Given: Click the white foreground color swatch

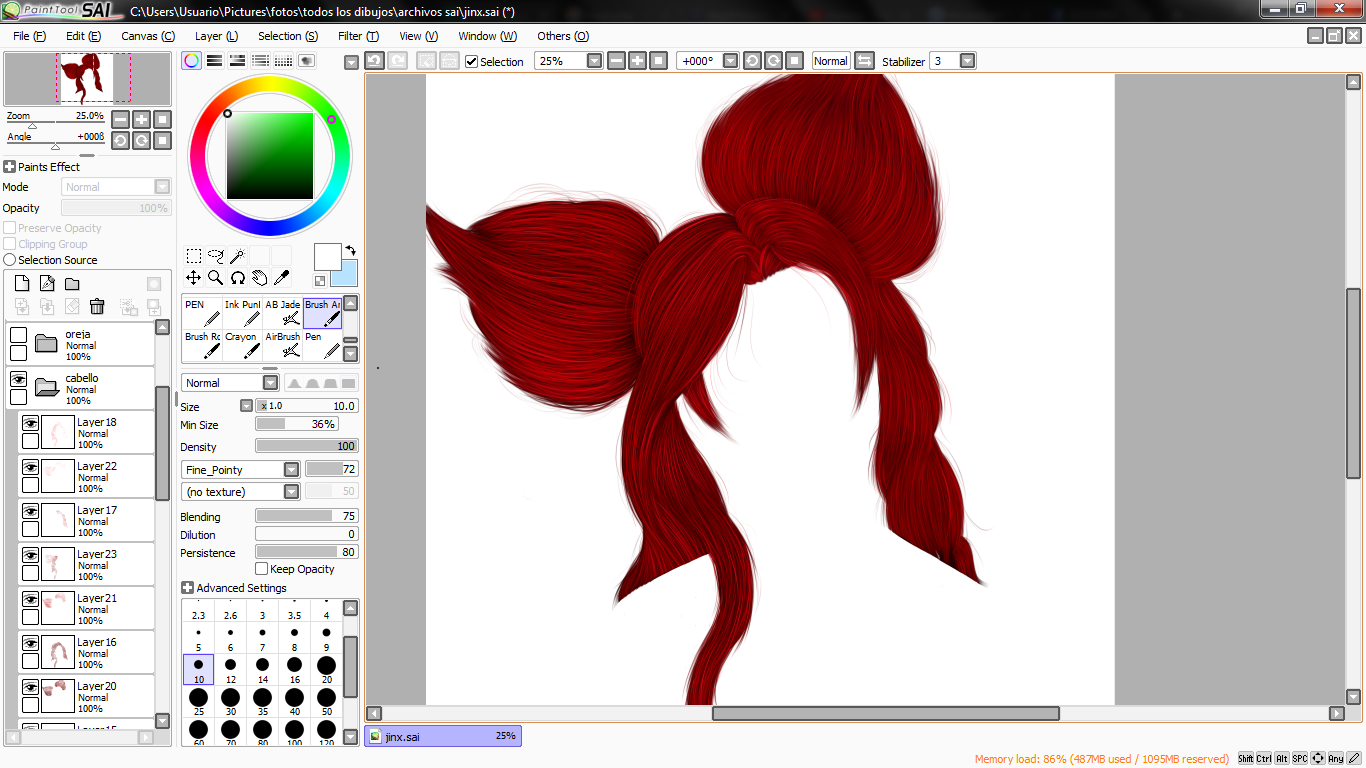Looking at the screenshot, I should tap(327, 257).
